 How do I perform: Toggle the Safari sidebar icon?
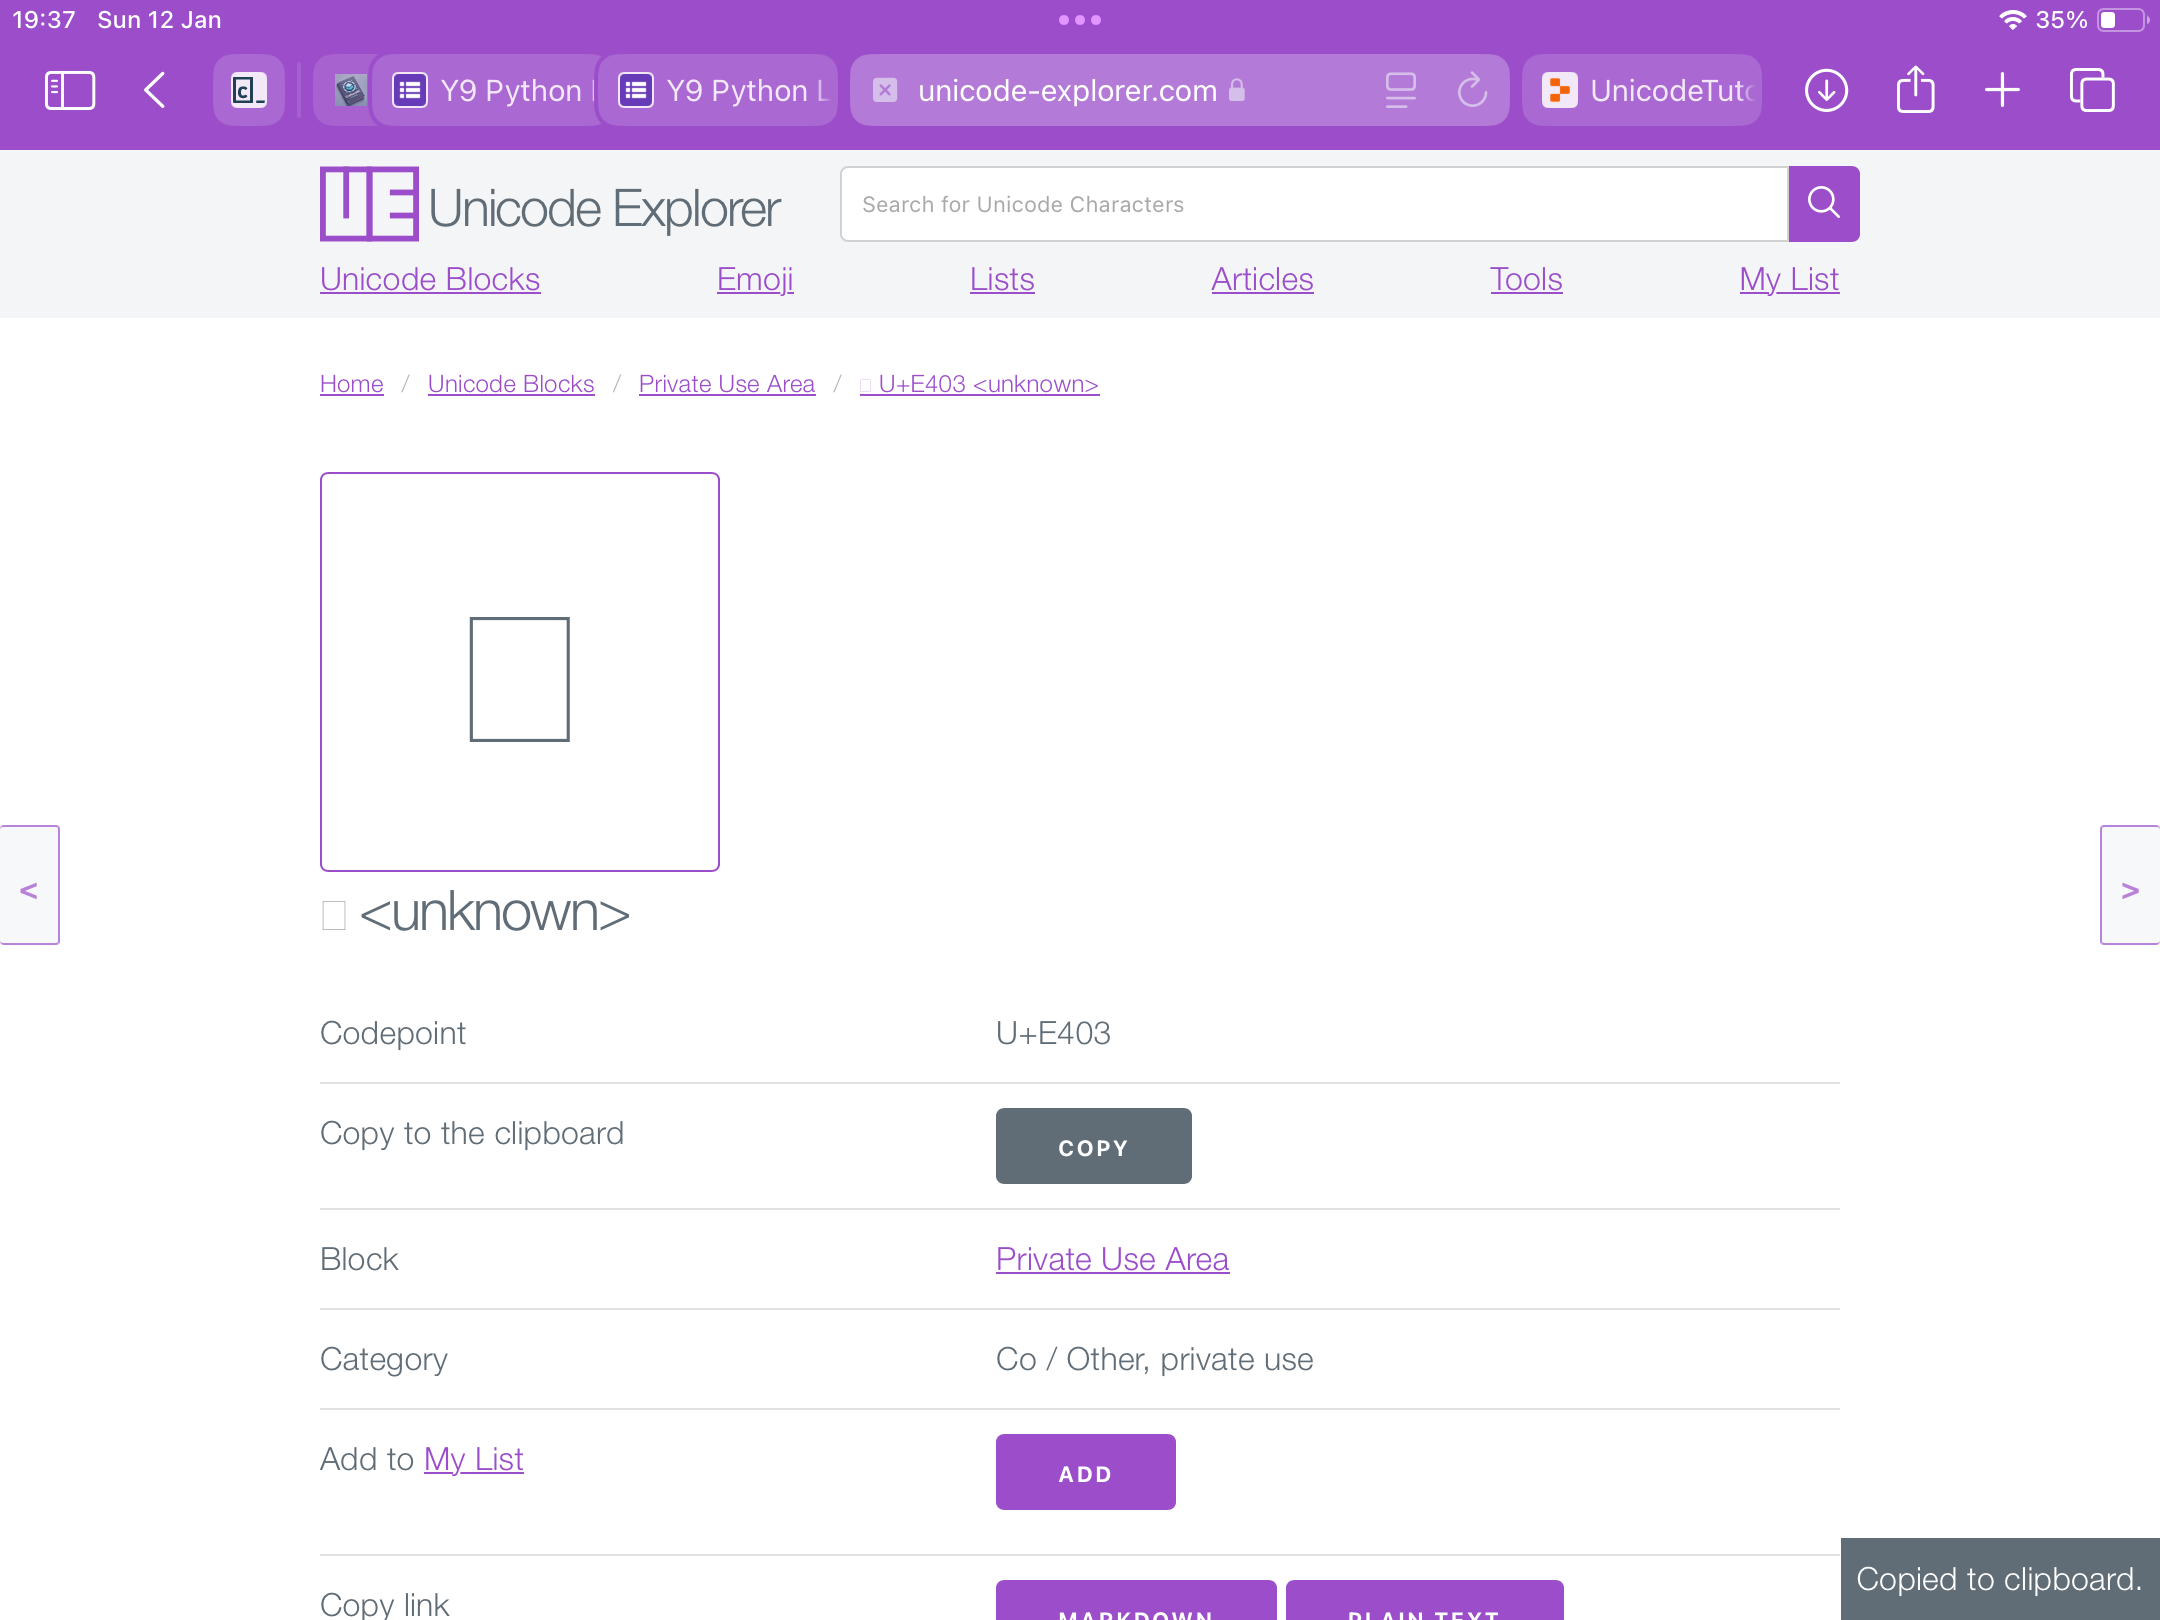(70, 90)
